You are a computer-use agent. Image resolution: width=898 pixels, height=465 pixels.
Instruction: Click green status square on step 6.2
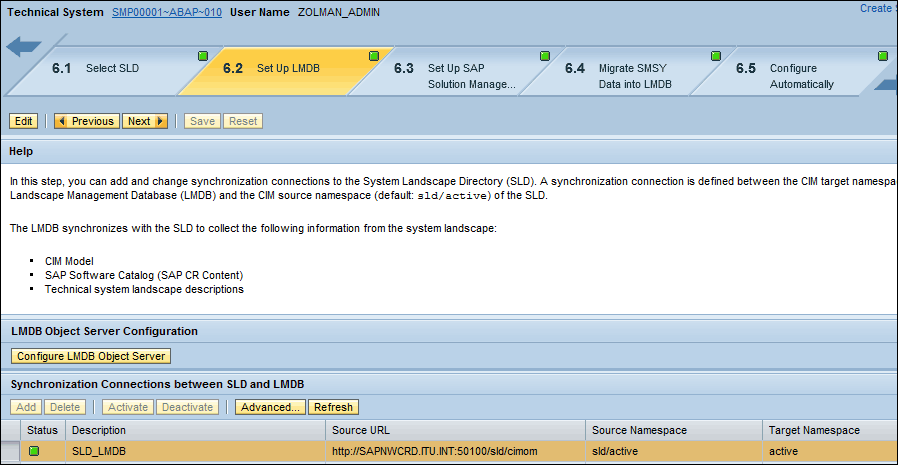pos(374,55)
